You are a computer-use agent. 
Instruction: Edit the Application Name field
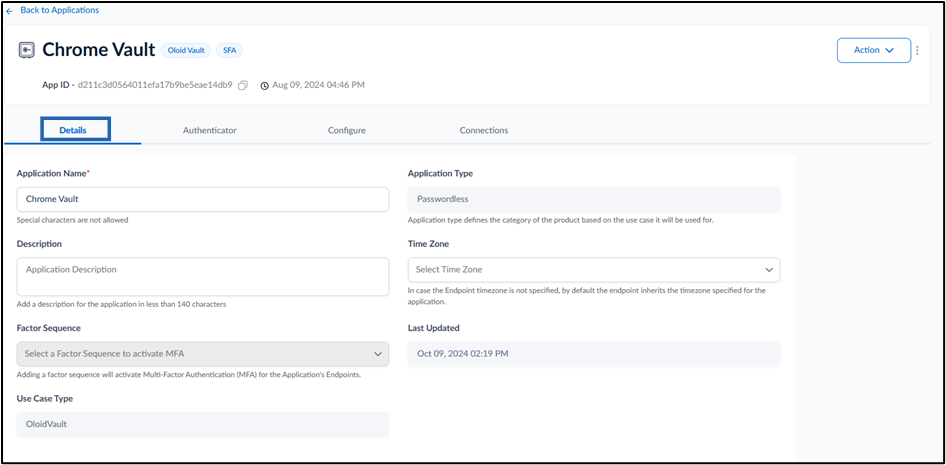tap(203, 199)
